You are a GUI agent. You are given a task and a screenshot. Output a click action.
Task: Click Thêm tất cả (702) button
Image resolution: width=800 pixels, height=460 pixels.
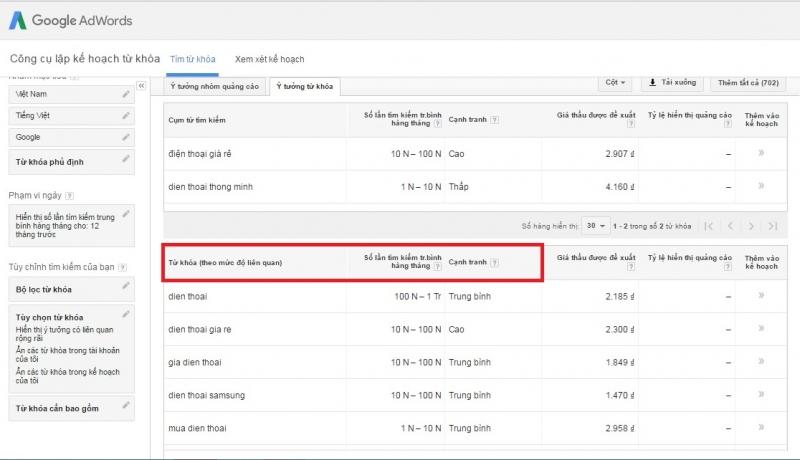click(748, 83)
